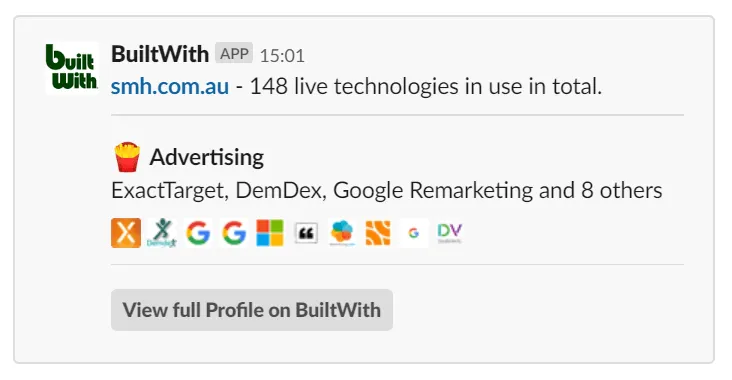The width and height of the screenshot is (732, 380).
Task: Click the orange ExactTarget X icon
Action: pos(126,232)
